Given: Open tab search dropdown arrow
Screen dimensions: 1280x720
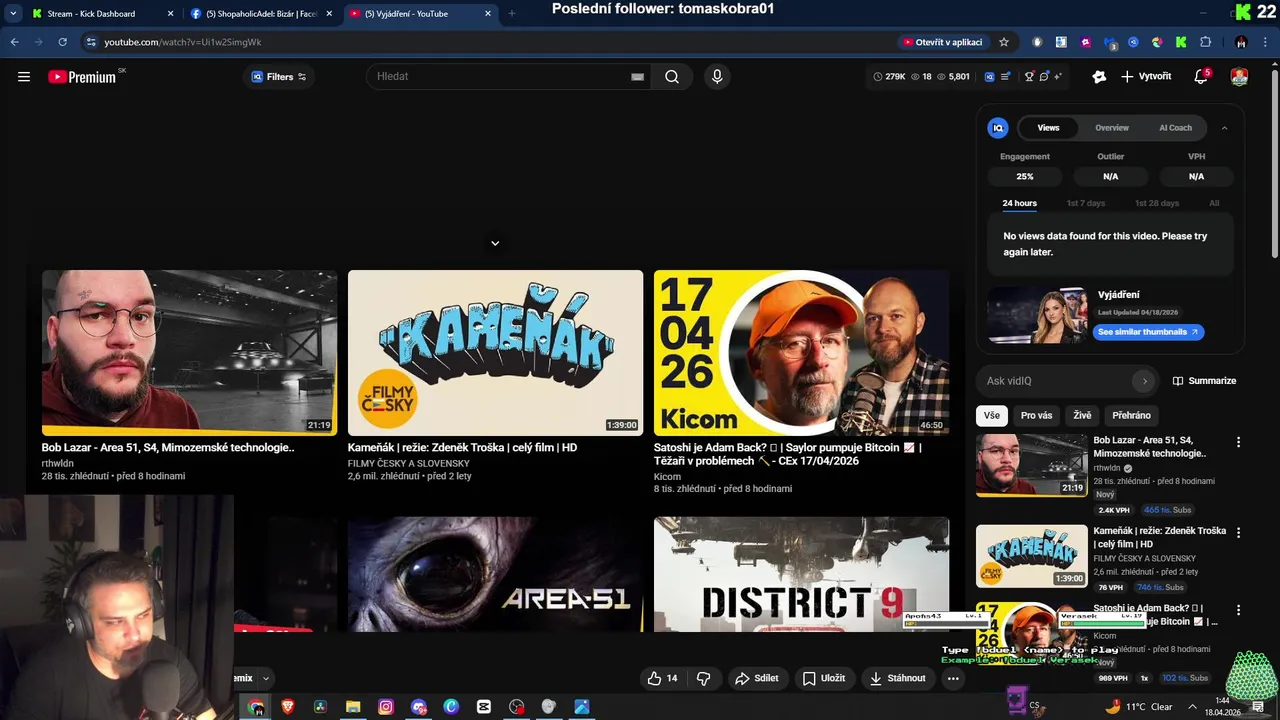Looking at the screenshot, I should coord(13,14).
